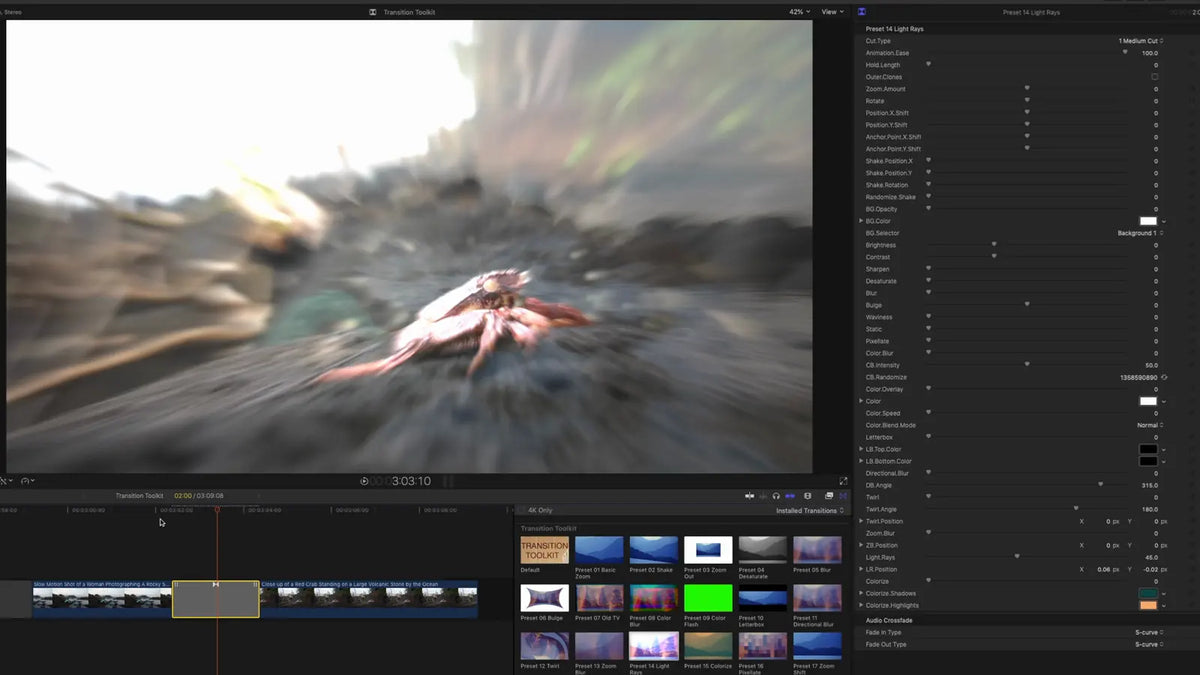Open the 42% zoom dropdown
This screenshot has width=1200, height=675.
799,12
